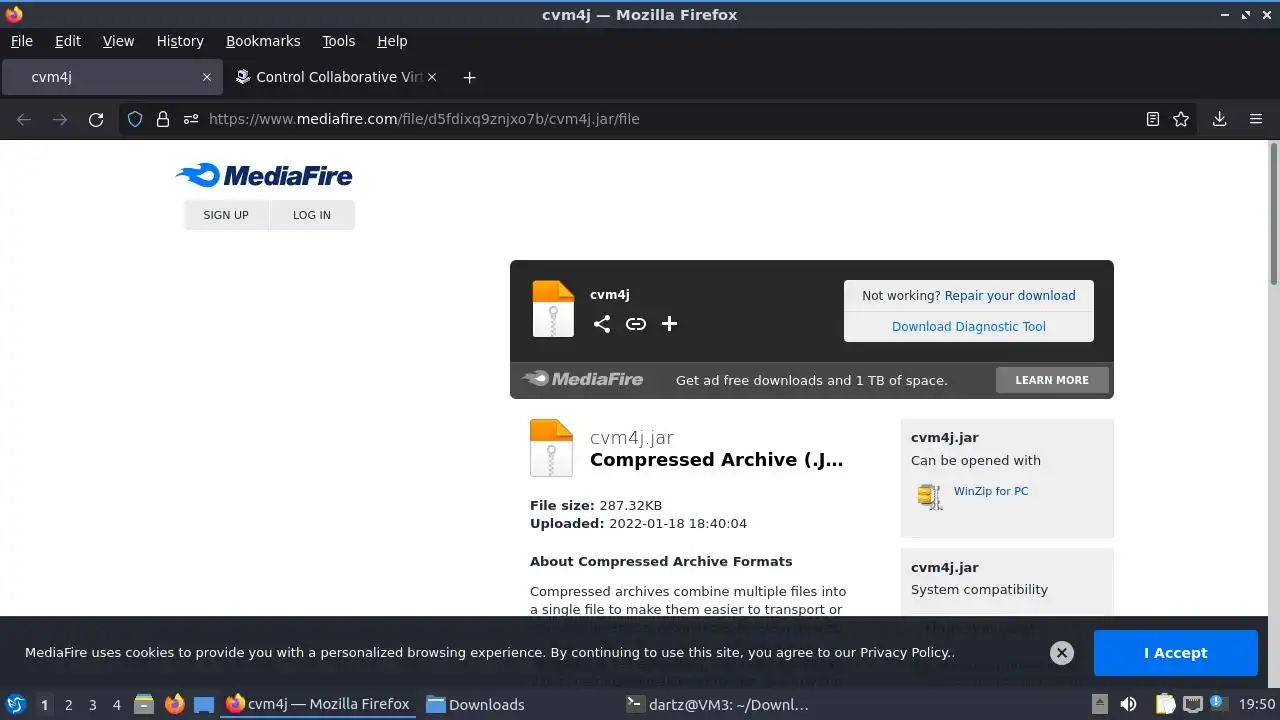
Task: Switch to the Control Collaborative Virtual tab
Action: coord(338,77)
